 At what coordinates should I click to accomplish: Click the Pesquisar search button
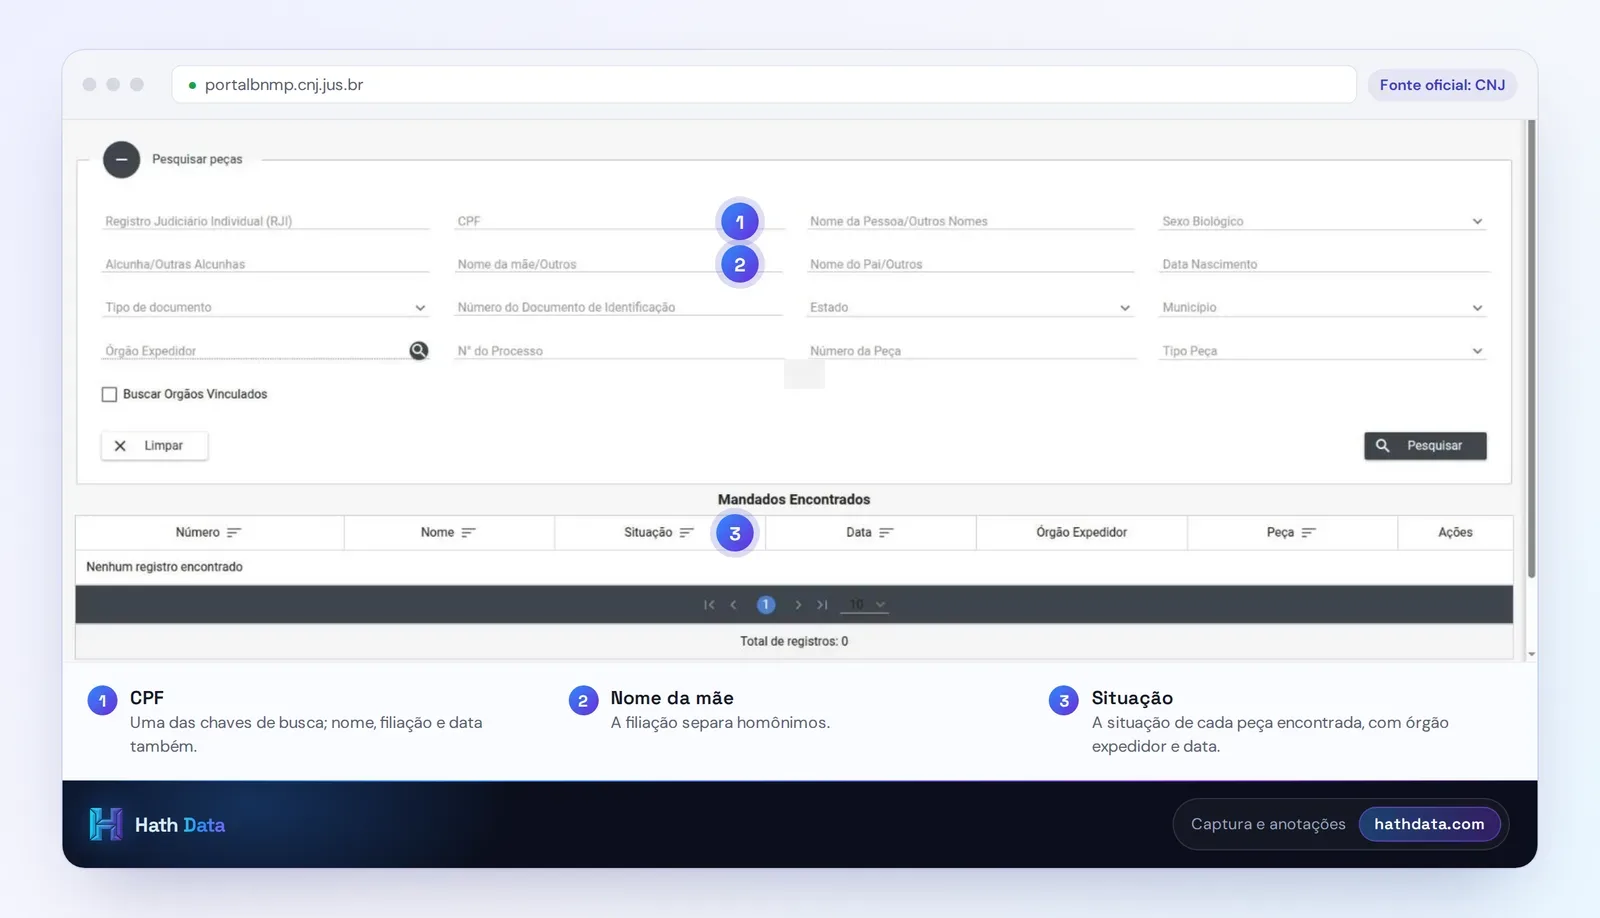tap(1425, 446)
